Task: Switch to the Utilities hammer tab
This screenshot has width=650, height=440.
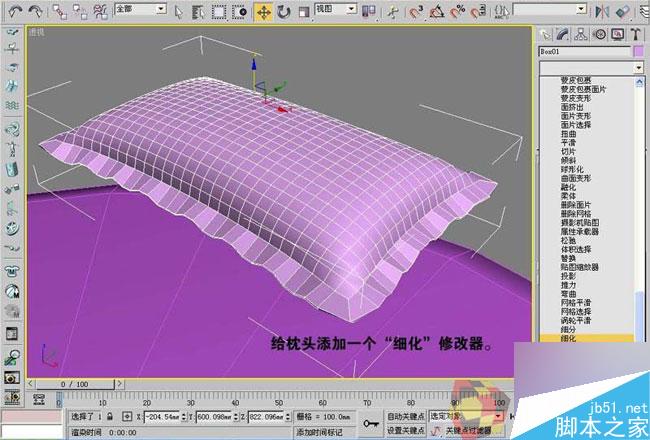Action: pyautogui.click(x=636, y=35)
